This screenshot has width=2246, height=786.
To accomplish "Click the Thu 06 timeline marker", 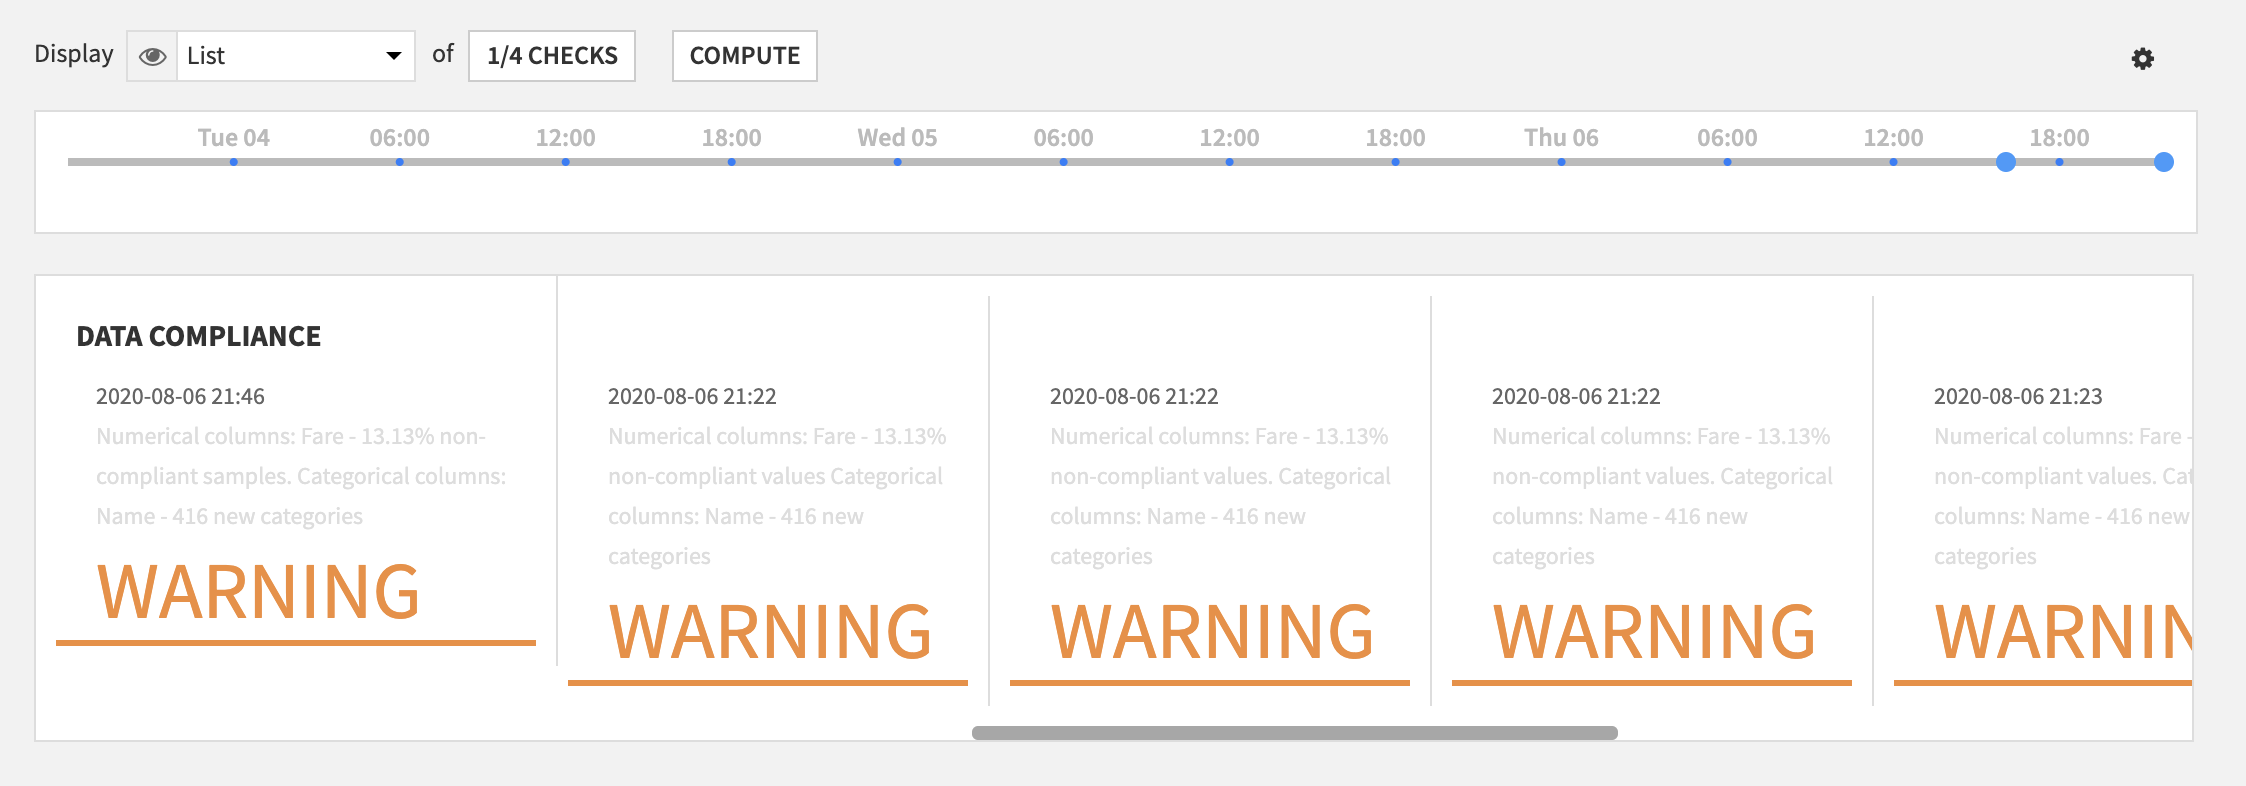I will [1561, 162].
